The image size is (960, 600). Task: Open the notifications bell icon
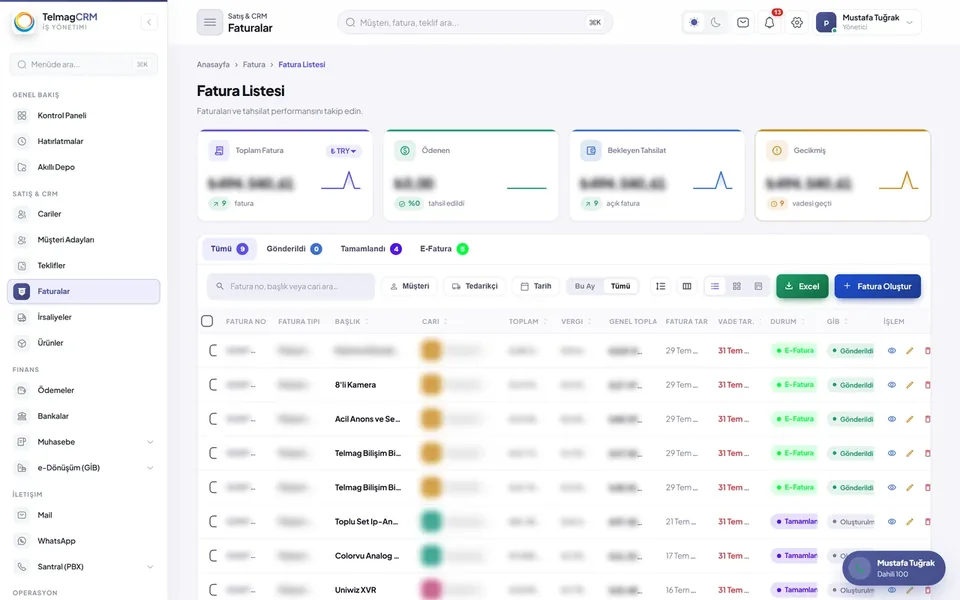point(770,23)
